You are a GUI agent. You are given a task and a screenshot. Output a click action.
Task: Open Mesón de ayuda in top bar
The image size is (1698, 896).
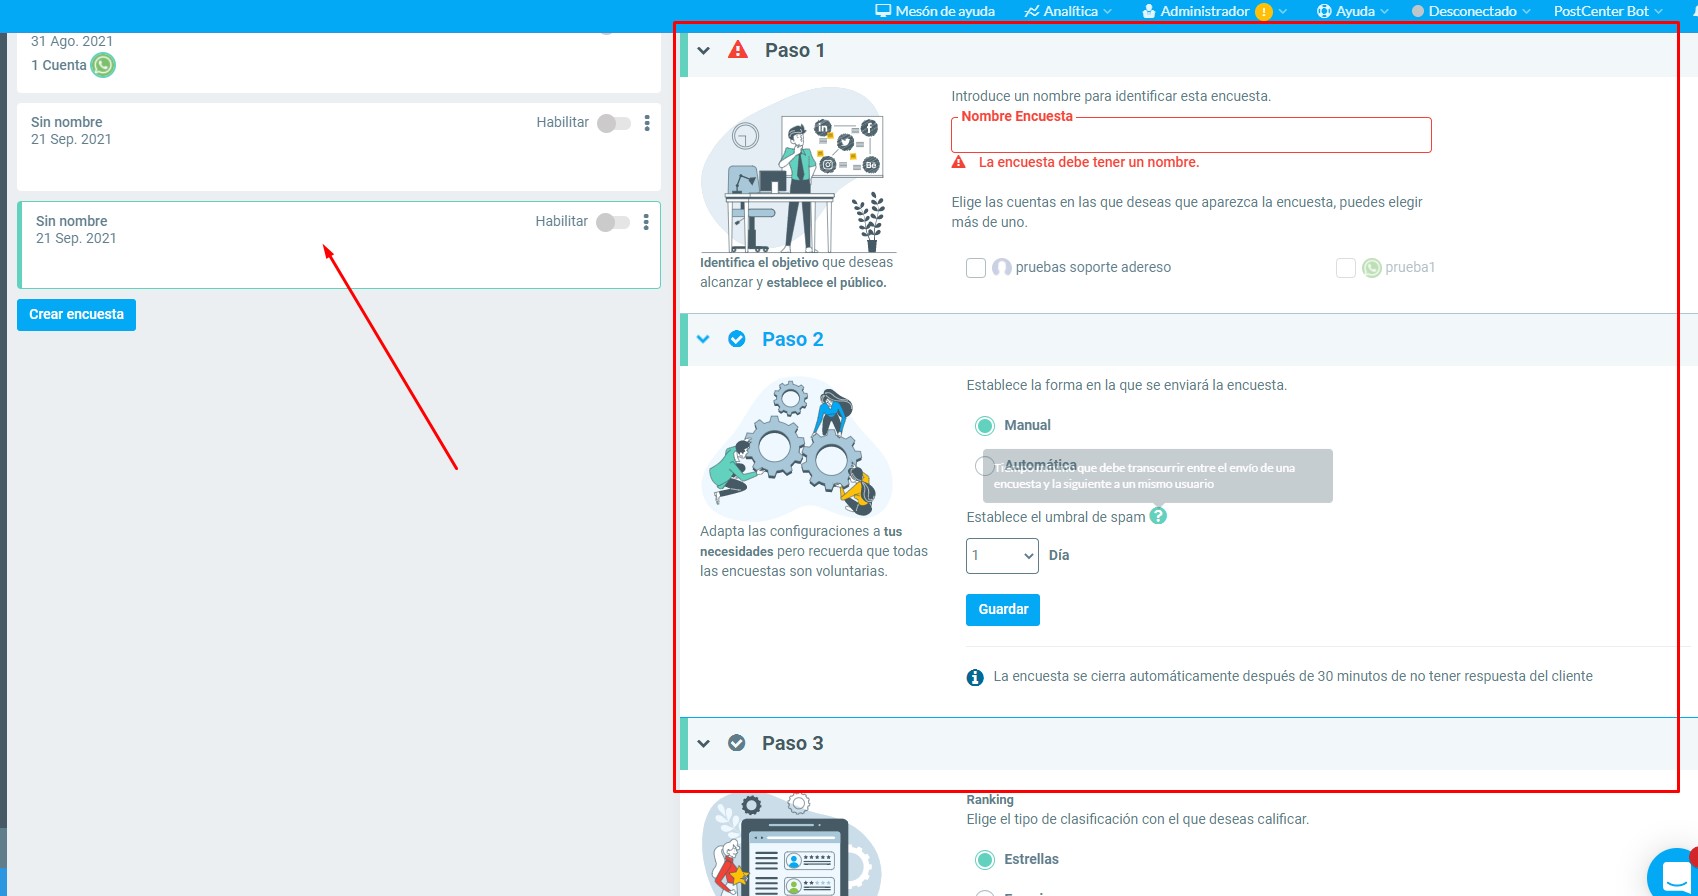pyautogui.click(x=934, y=11)
